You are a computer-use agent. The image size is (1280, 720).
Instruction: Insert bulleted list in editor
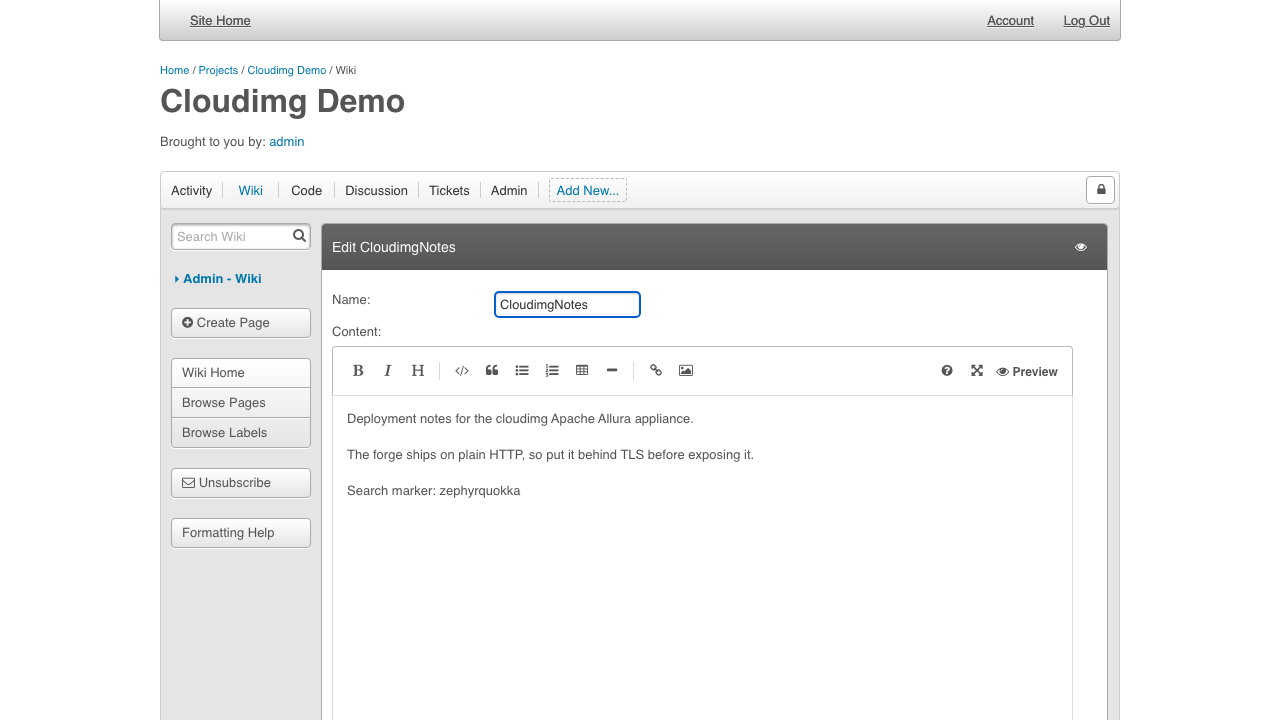[522, 371]
